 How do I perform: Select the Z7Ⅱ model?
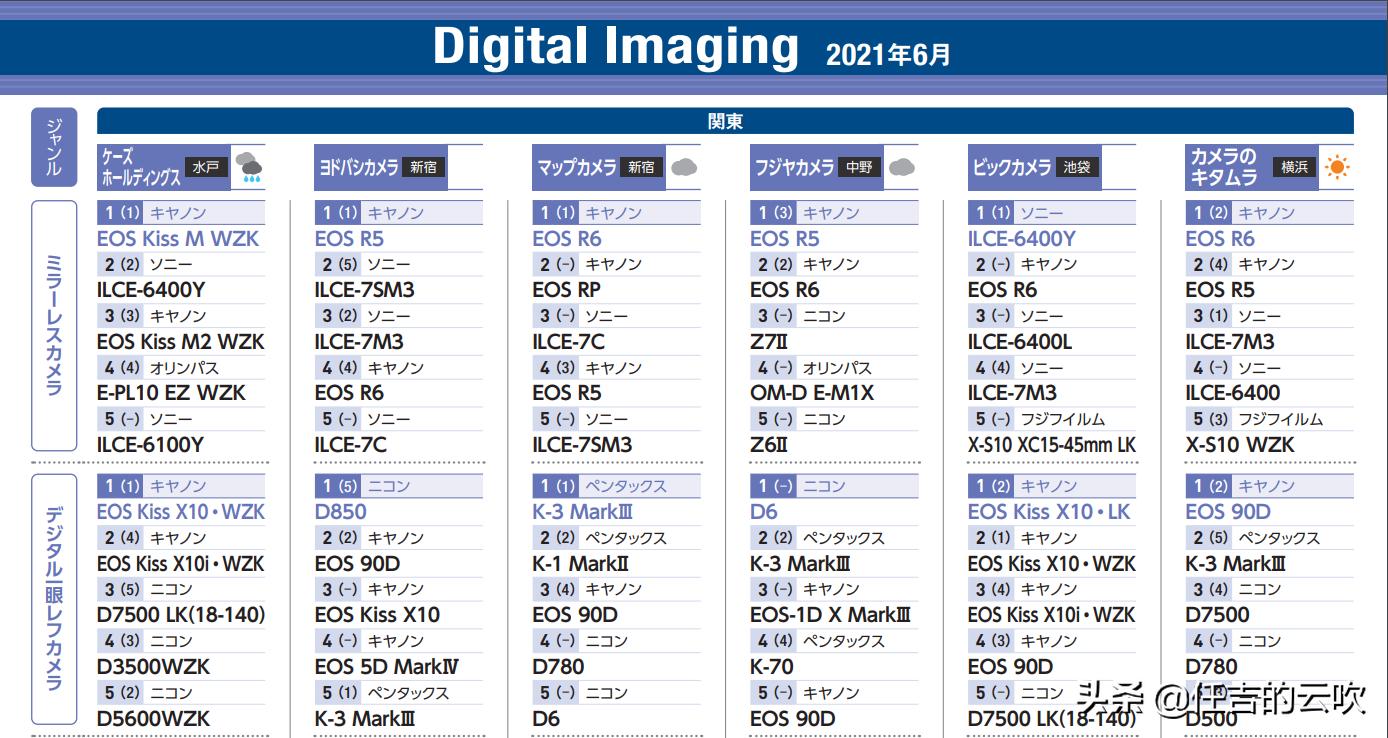pyautogui.click(x=768, y=342)
